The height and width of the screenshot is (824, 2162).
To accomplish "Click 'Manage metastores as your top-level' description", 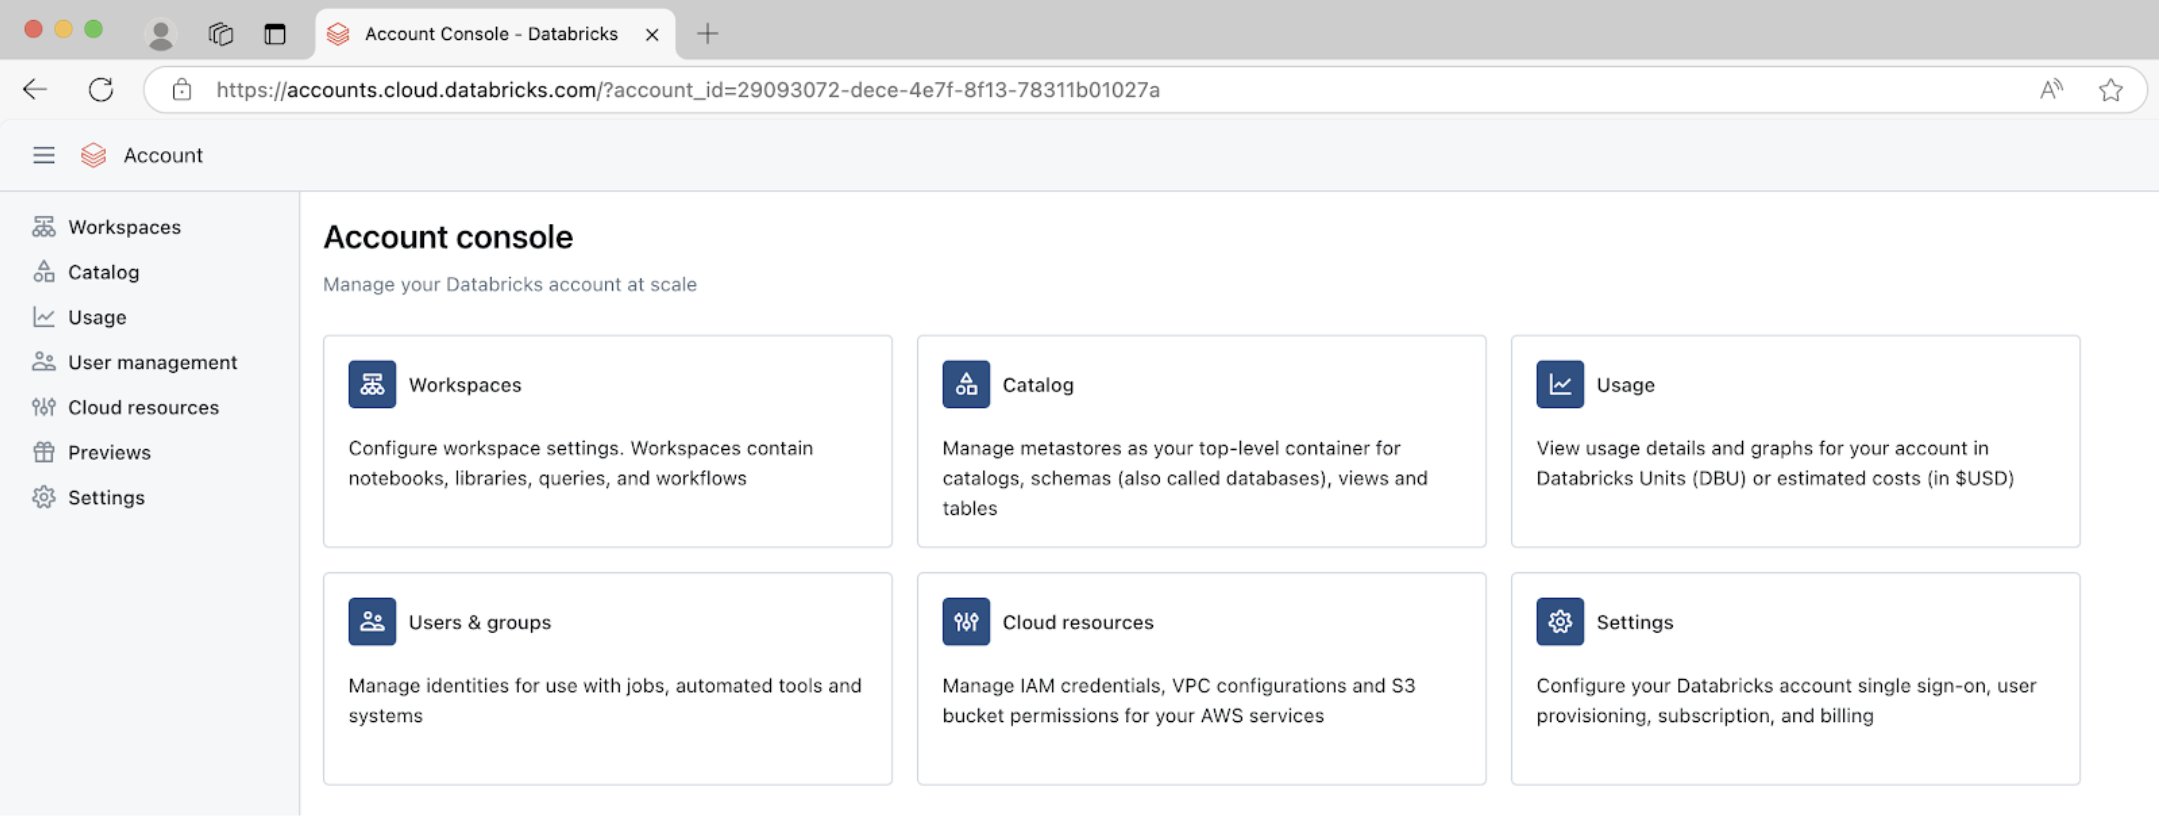I will [x=1185, y=478].
